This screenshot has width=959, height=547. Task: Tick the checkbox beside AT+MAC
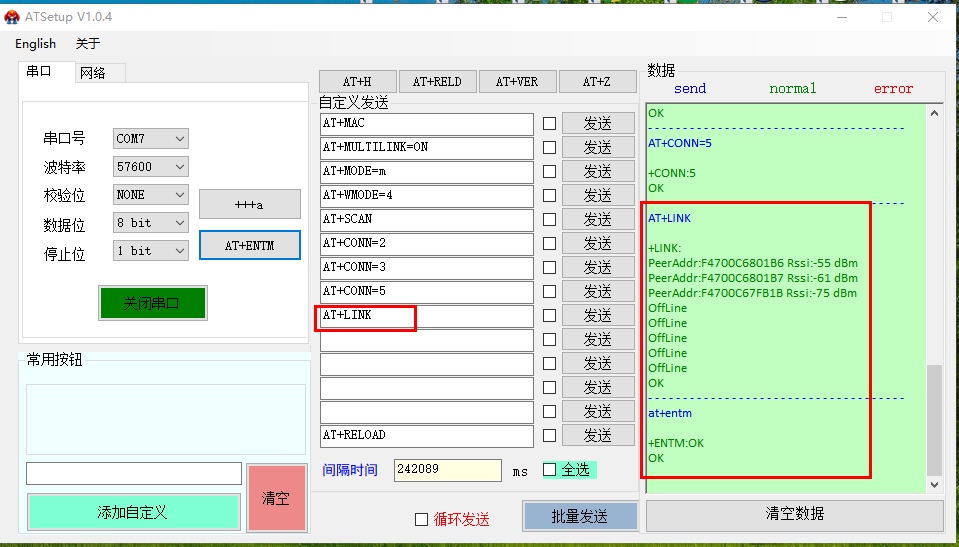pos(549,124)
